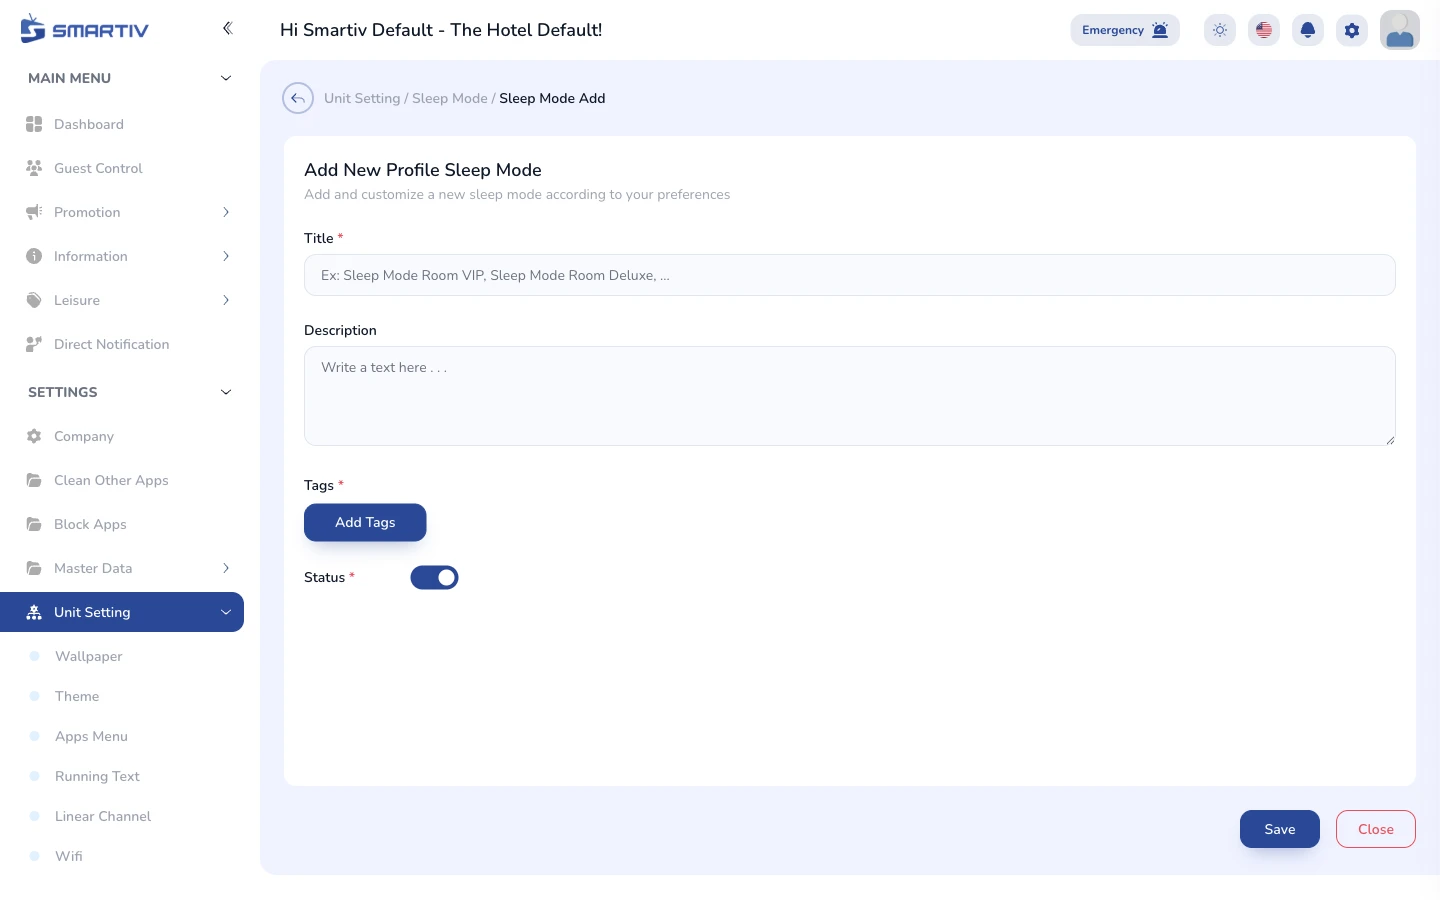This screenshot has width=1440, height=900.
Task: Select Wallpaper under Unit Setting
Action: (x=89, y=656)
